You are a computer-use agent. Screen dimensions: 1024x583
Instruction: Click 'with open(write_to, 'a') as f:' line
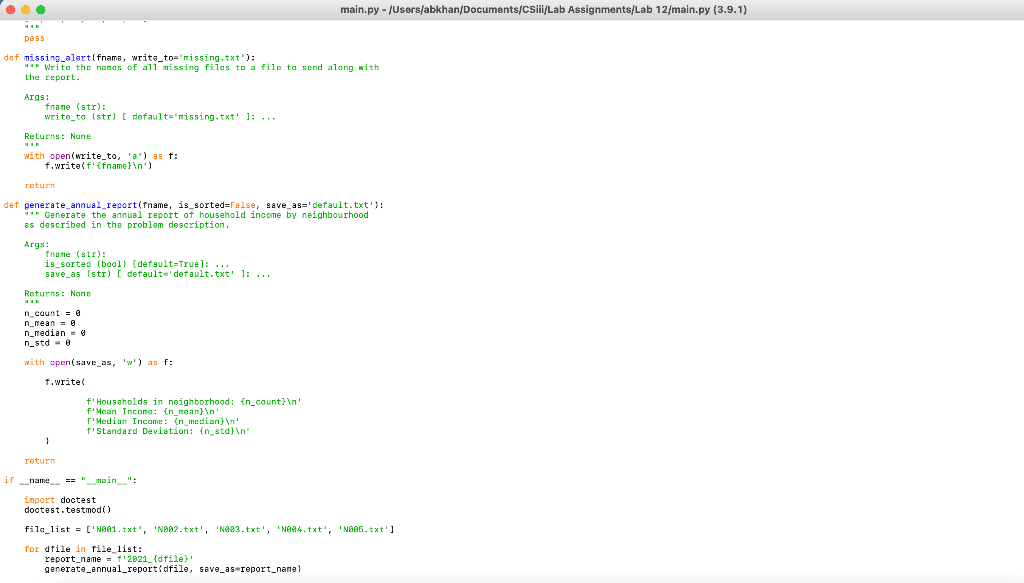point(101,156)
